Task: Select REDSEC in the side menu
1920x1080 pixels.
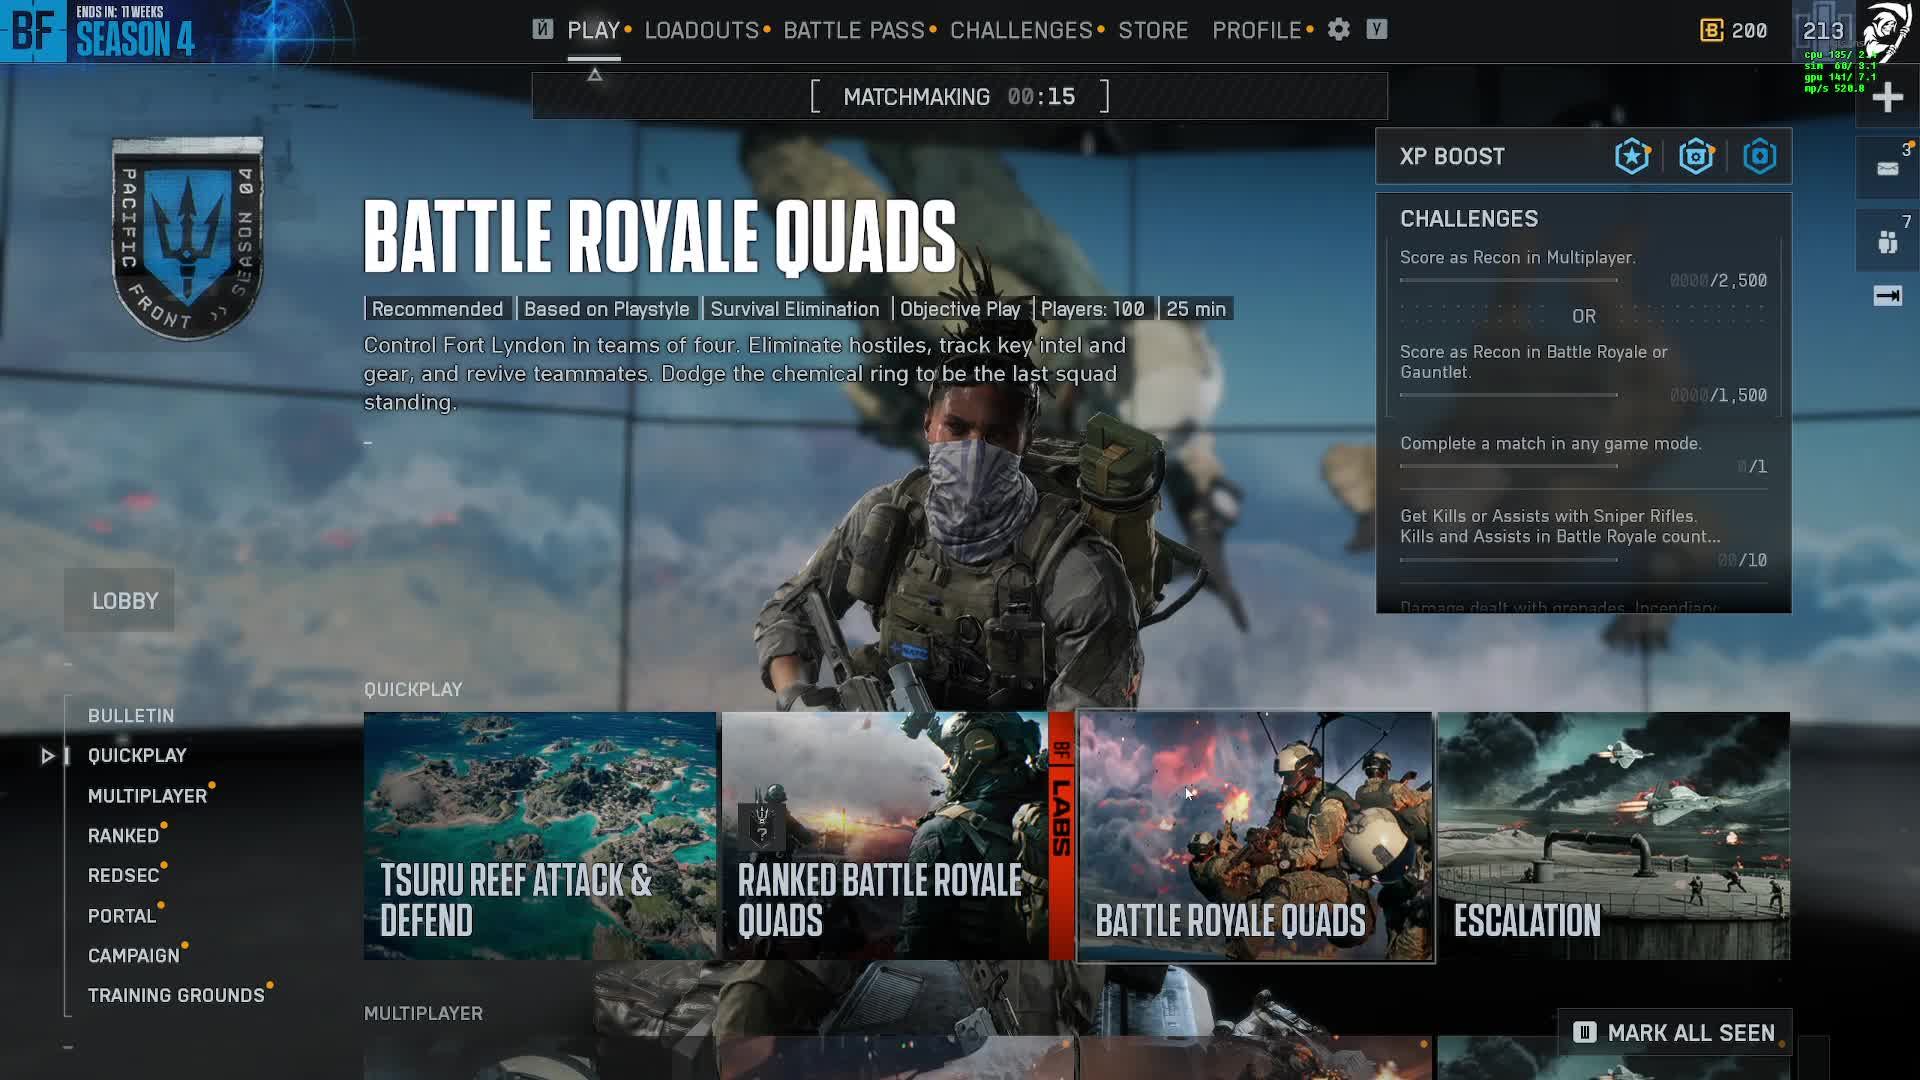Action: [x=124, y=876]
